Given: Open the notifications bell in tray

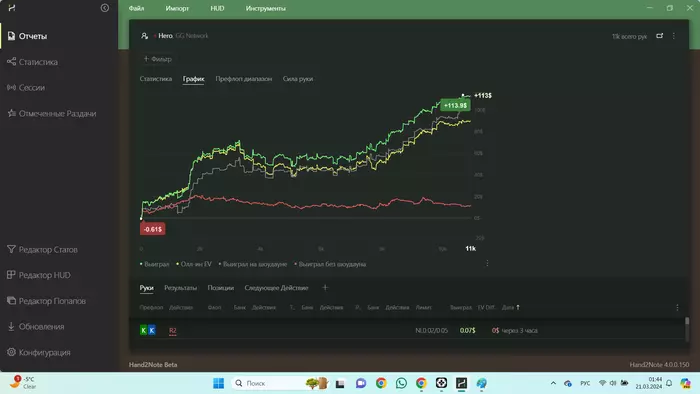Looking at the screenshot, I should click(x=669, y=383).
